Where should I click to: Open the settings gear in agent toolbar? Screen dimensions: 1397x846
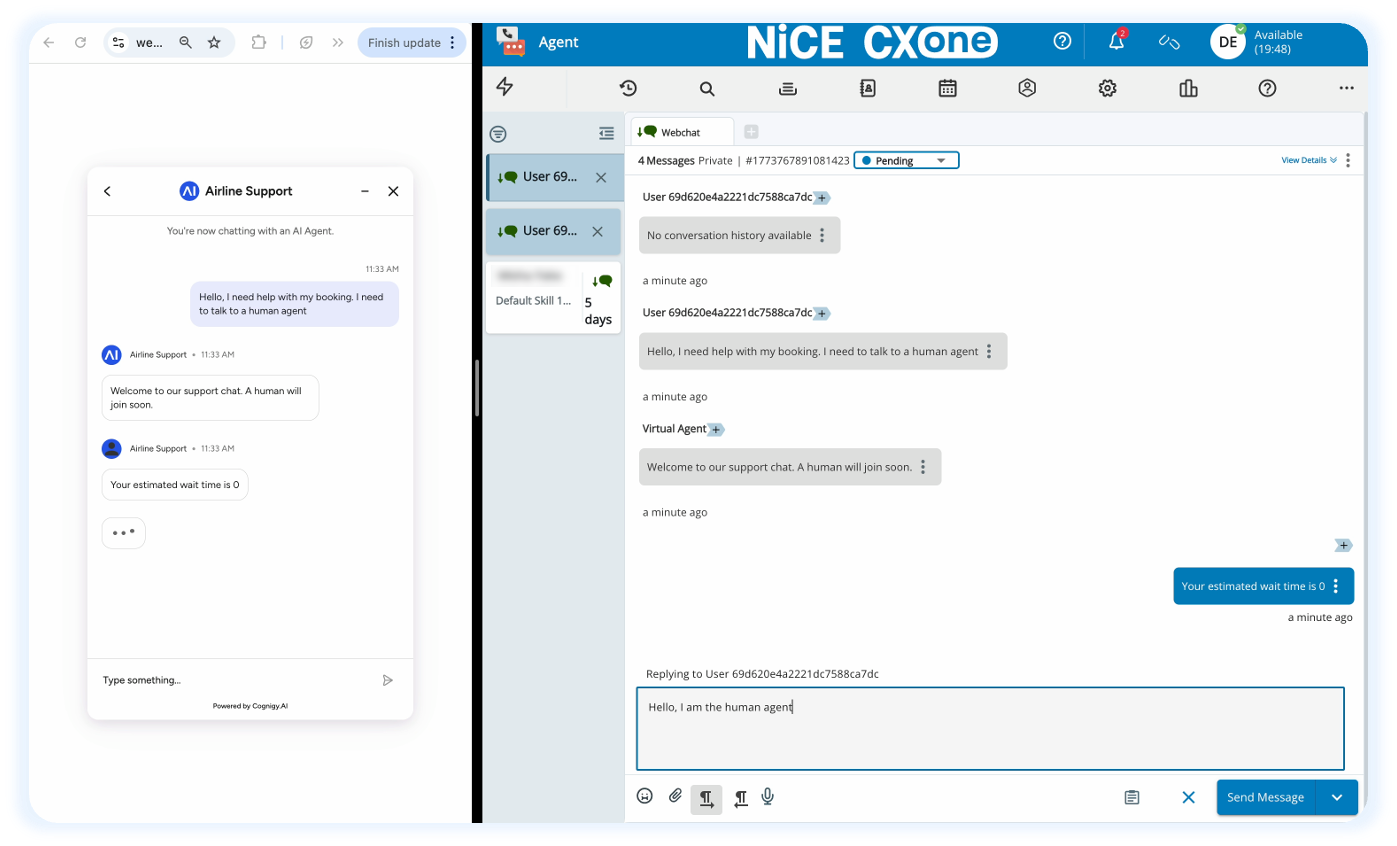pos(1107,88)
